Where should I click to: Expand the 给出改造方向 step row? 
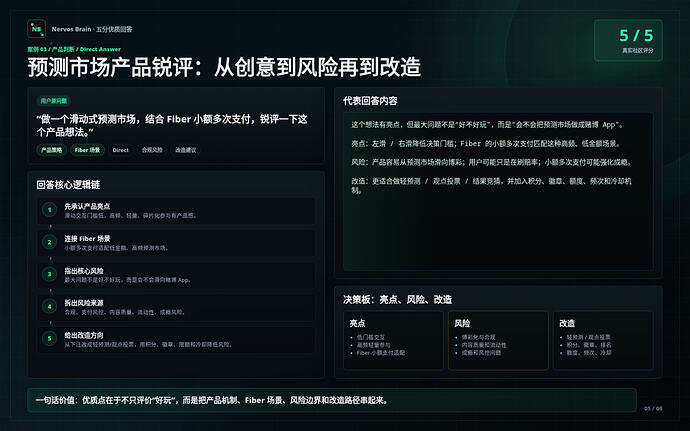coord(176,339)
